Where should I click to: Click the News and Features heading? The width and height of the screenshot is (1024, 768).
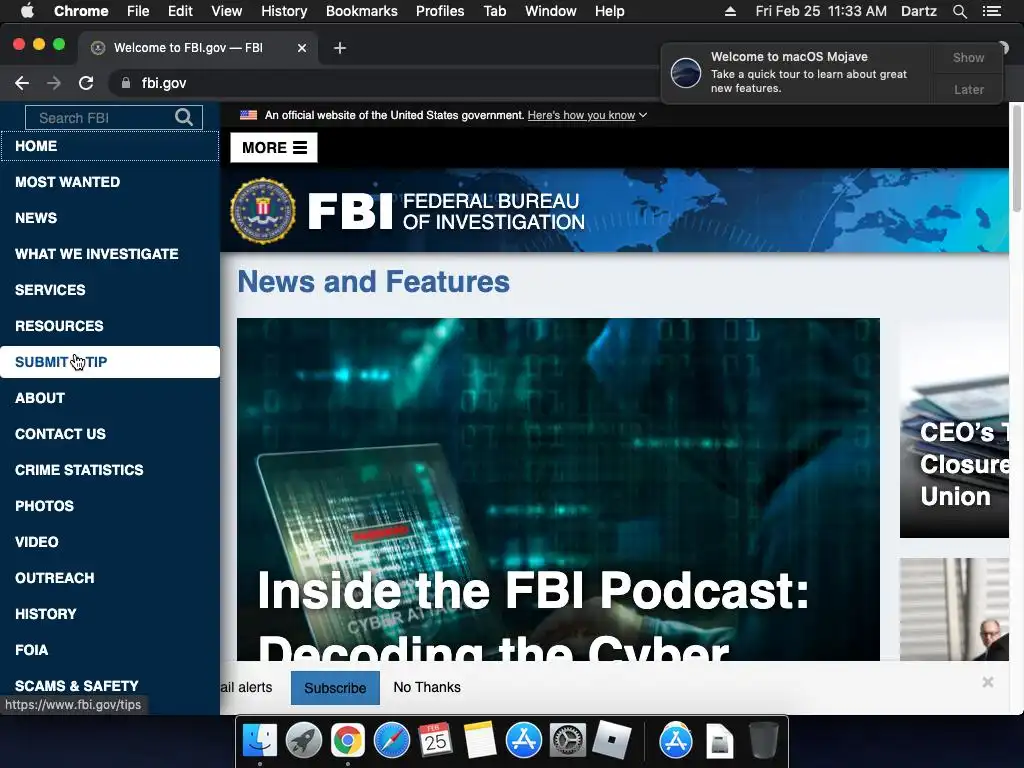[373, 281]
